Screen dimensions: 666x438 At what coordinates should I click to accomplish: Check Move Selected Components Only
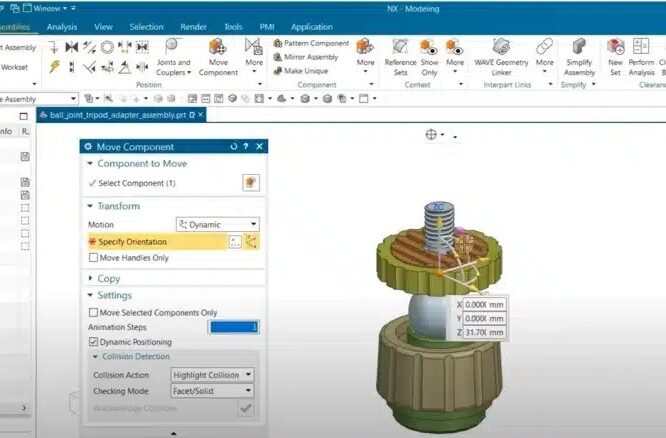[93, 312]
